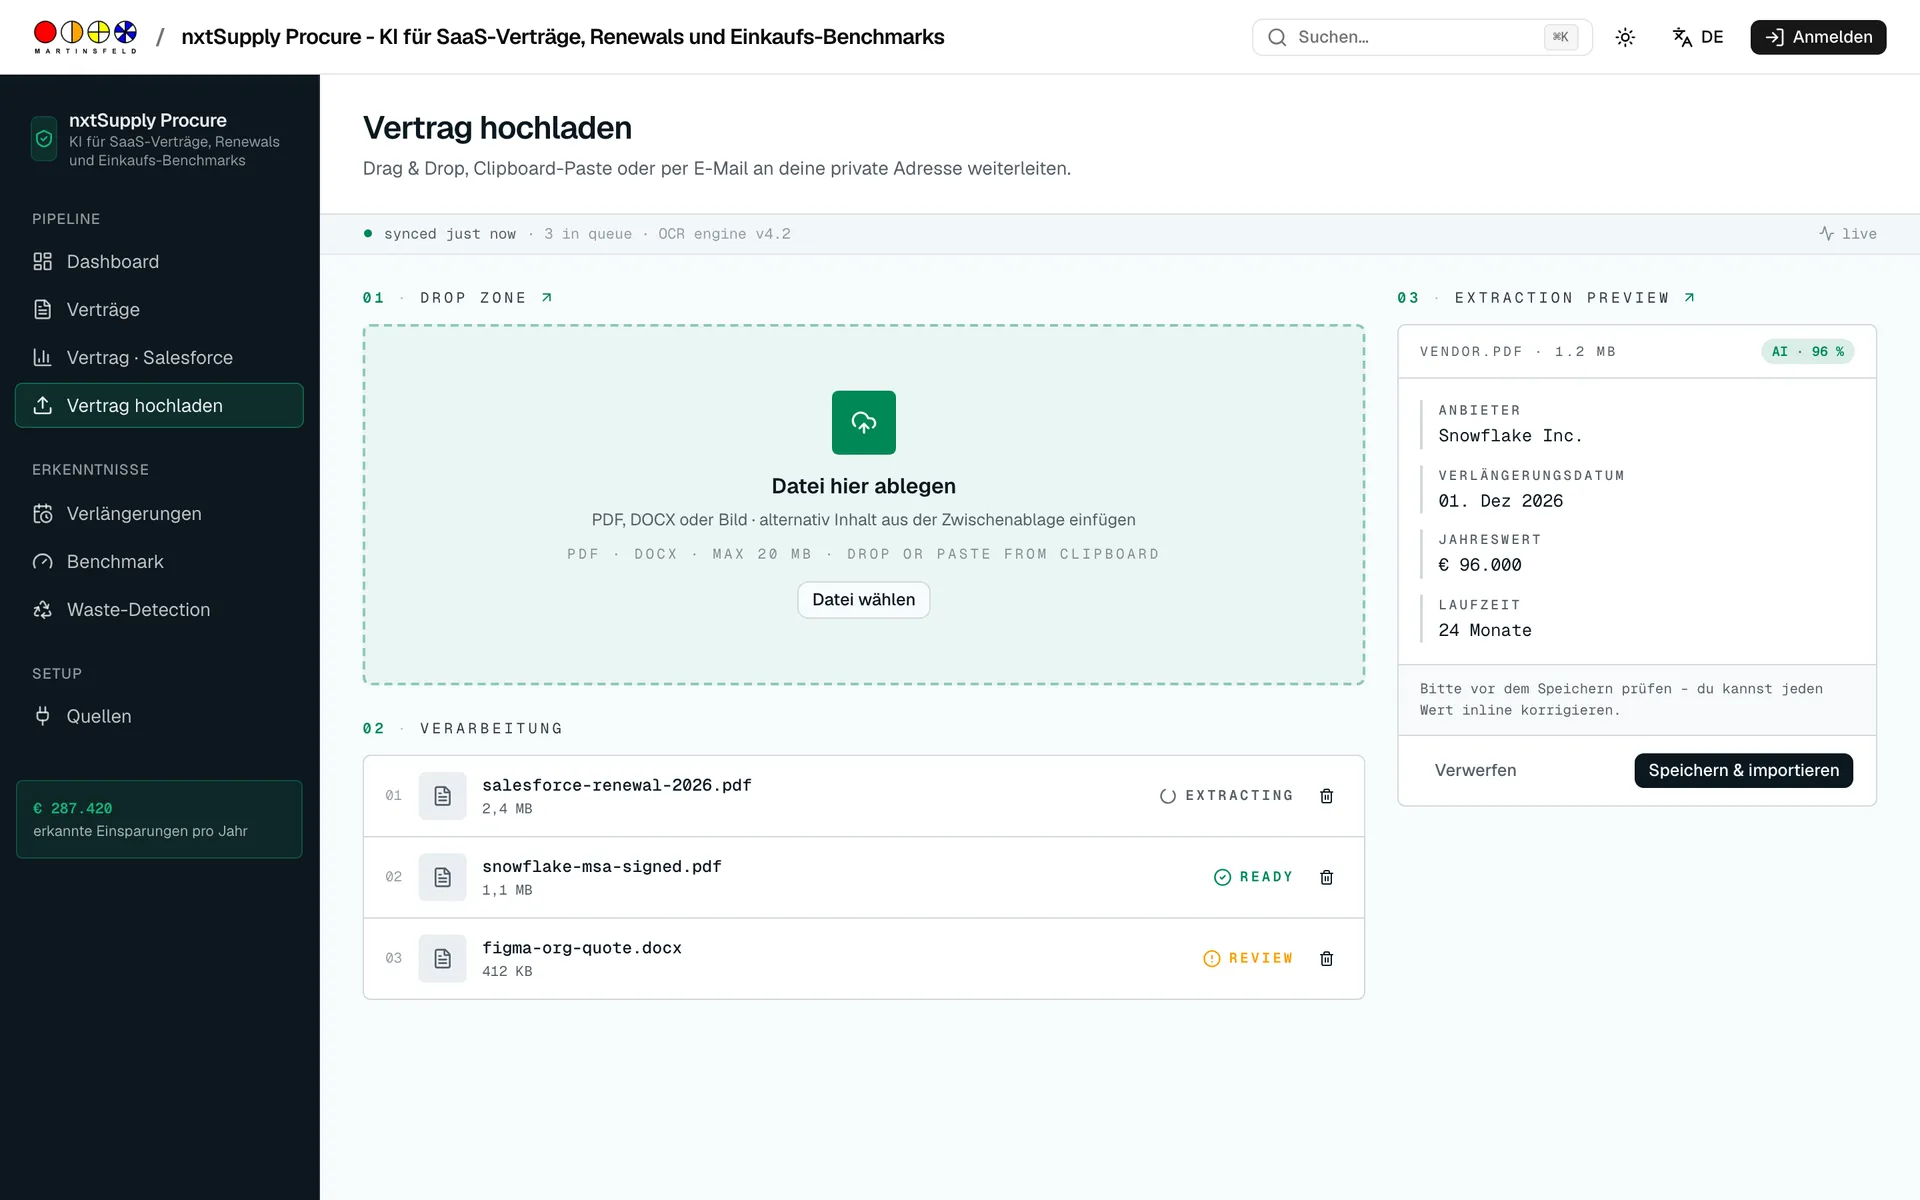
Task: Focus the Suchen search field
Action: click(1421, 37)
